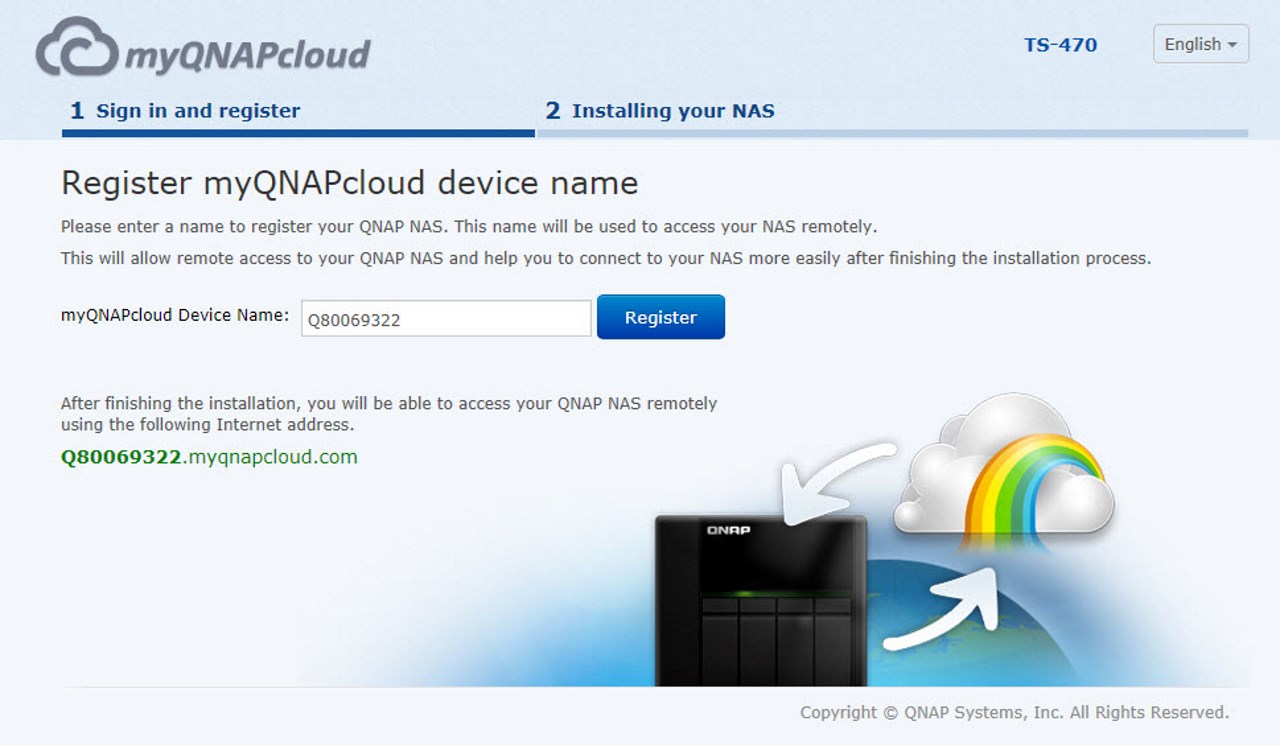Click the Copyright QNAP Systems footer text
The height and width of the screenshot is (746, 1280).
[1014, 713]
